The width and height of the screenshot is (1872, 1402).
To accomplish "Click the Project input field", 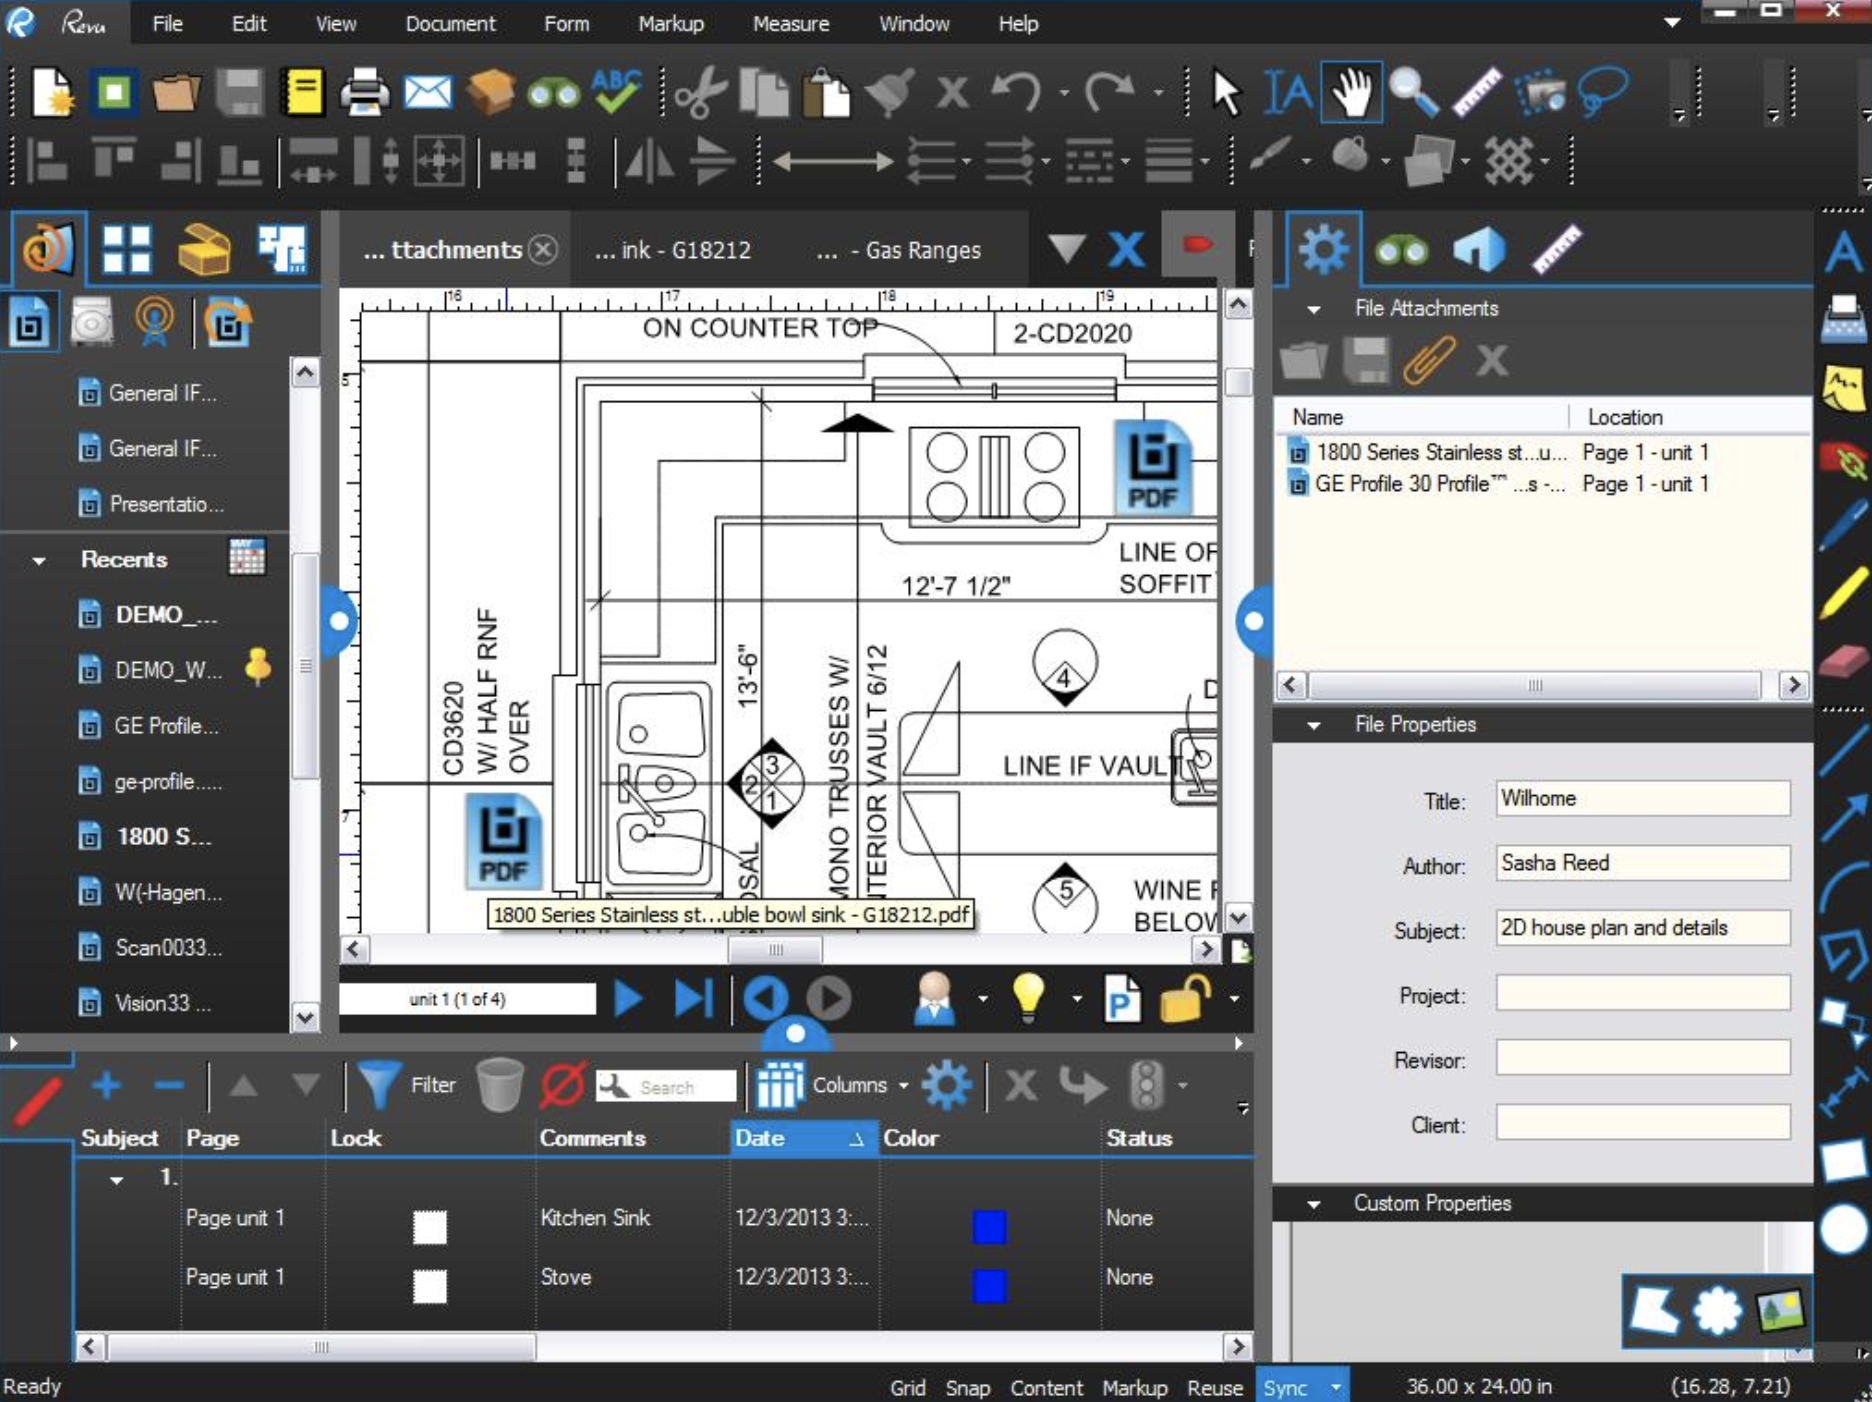I will pos(1642,994).
